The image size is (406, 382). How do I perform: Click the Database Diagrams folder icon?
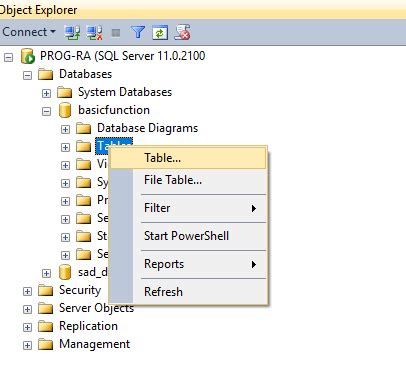84,128
